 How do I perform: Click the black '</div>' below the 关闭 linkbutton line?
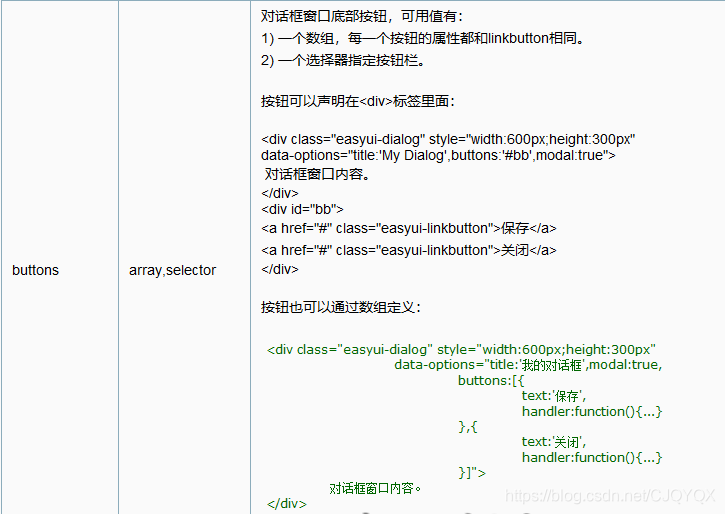pos(280,269)
